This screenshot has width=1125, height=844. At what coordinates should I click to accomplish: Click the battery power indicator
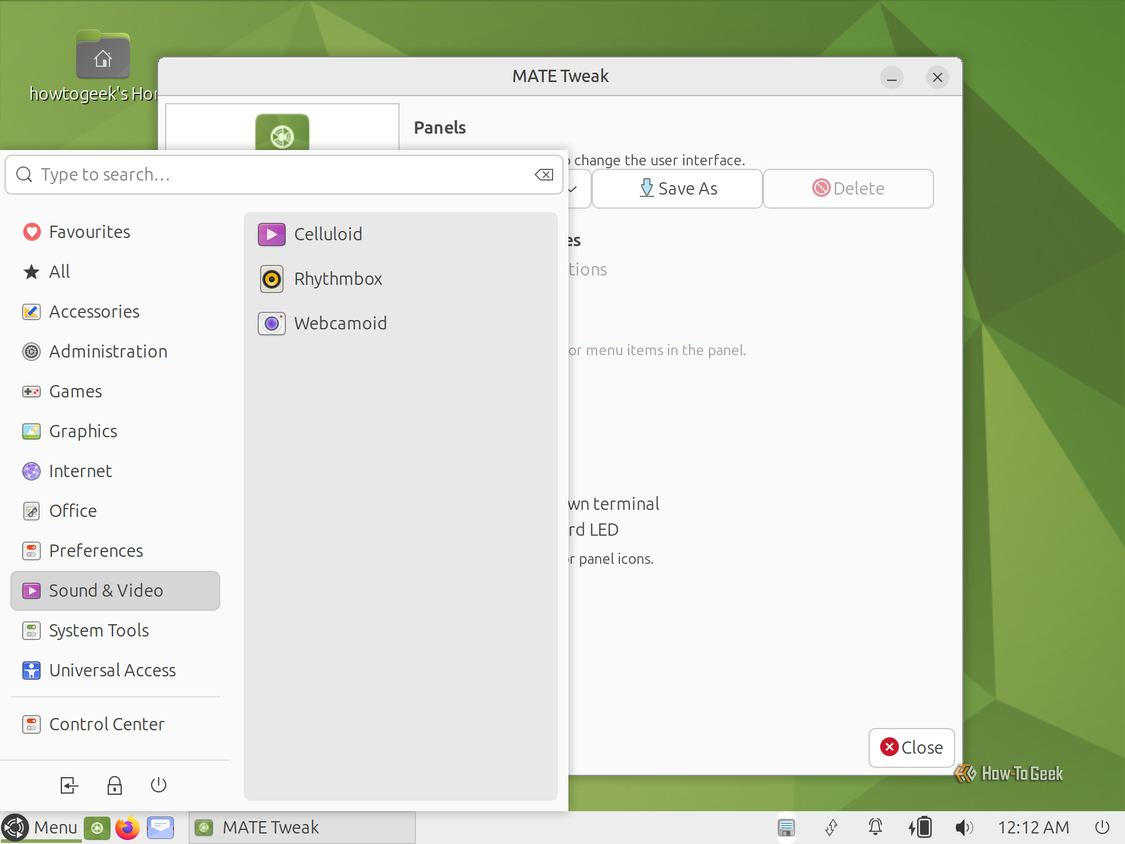pyautogui.click(x=920, y=827)
